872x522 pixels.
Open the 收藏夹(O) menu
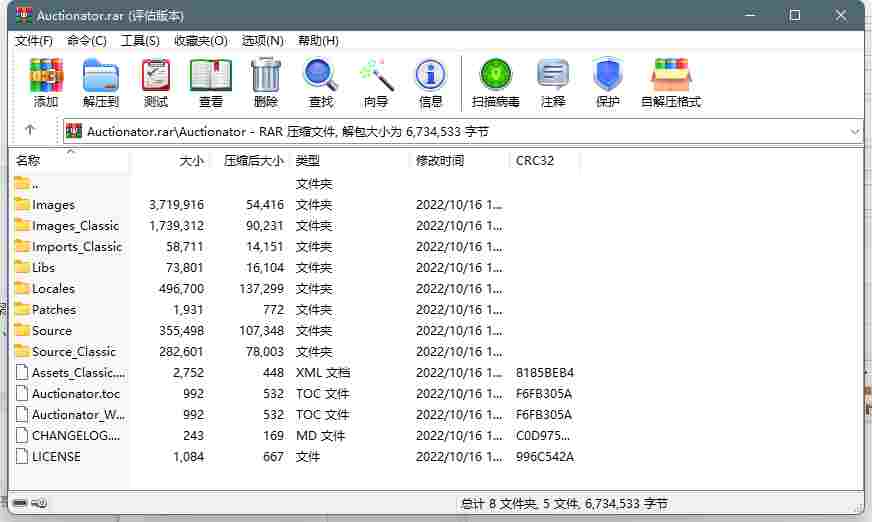[x=201, y=41]
